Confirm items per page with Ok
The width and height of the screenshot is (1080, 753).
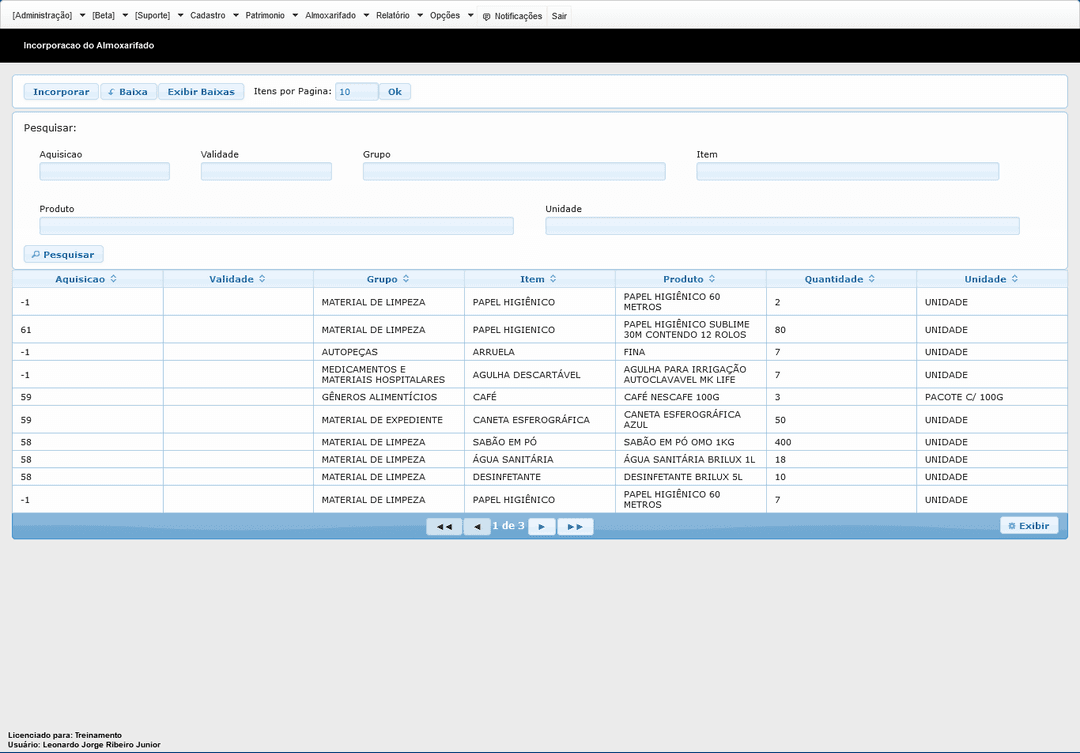(395, 92)
